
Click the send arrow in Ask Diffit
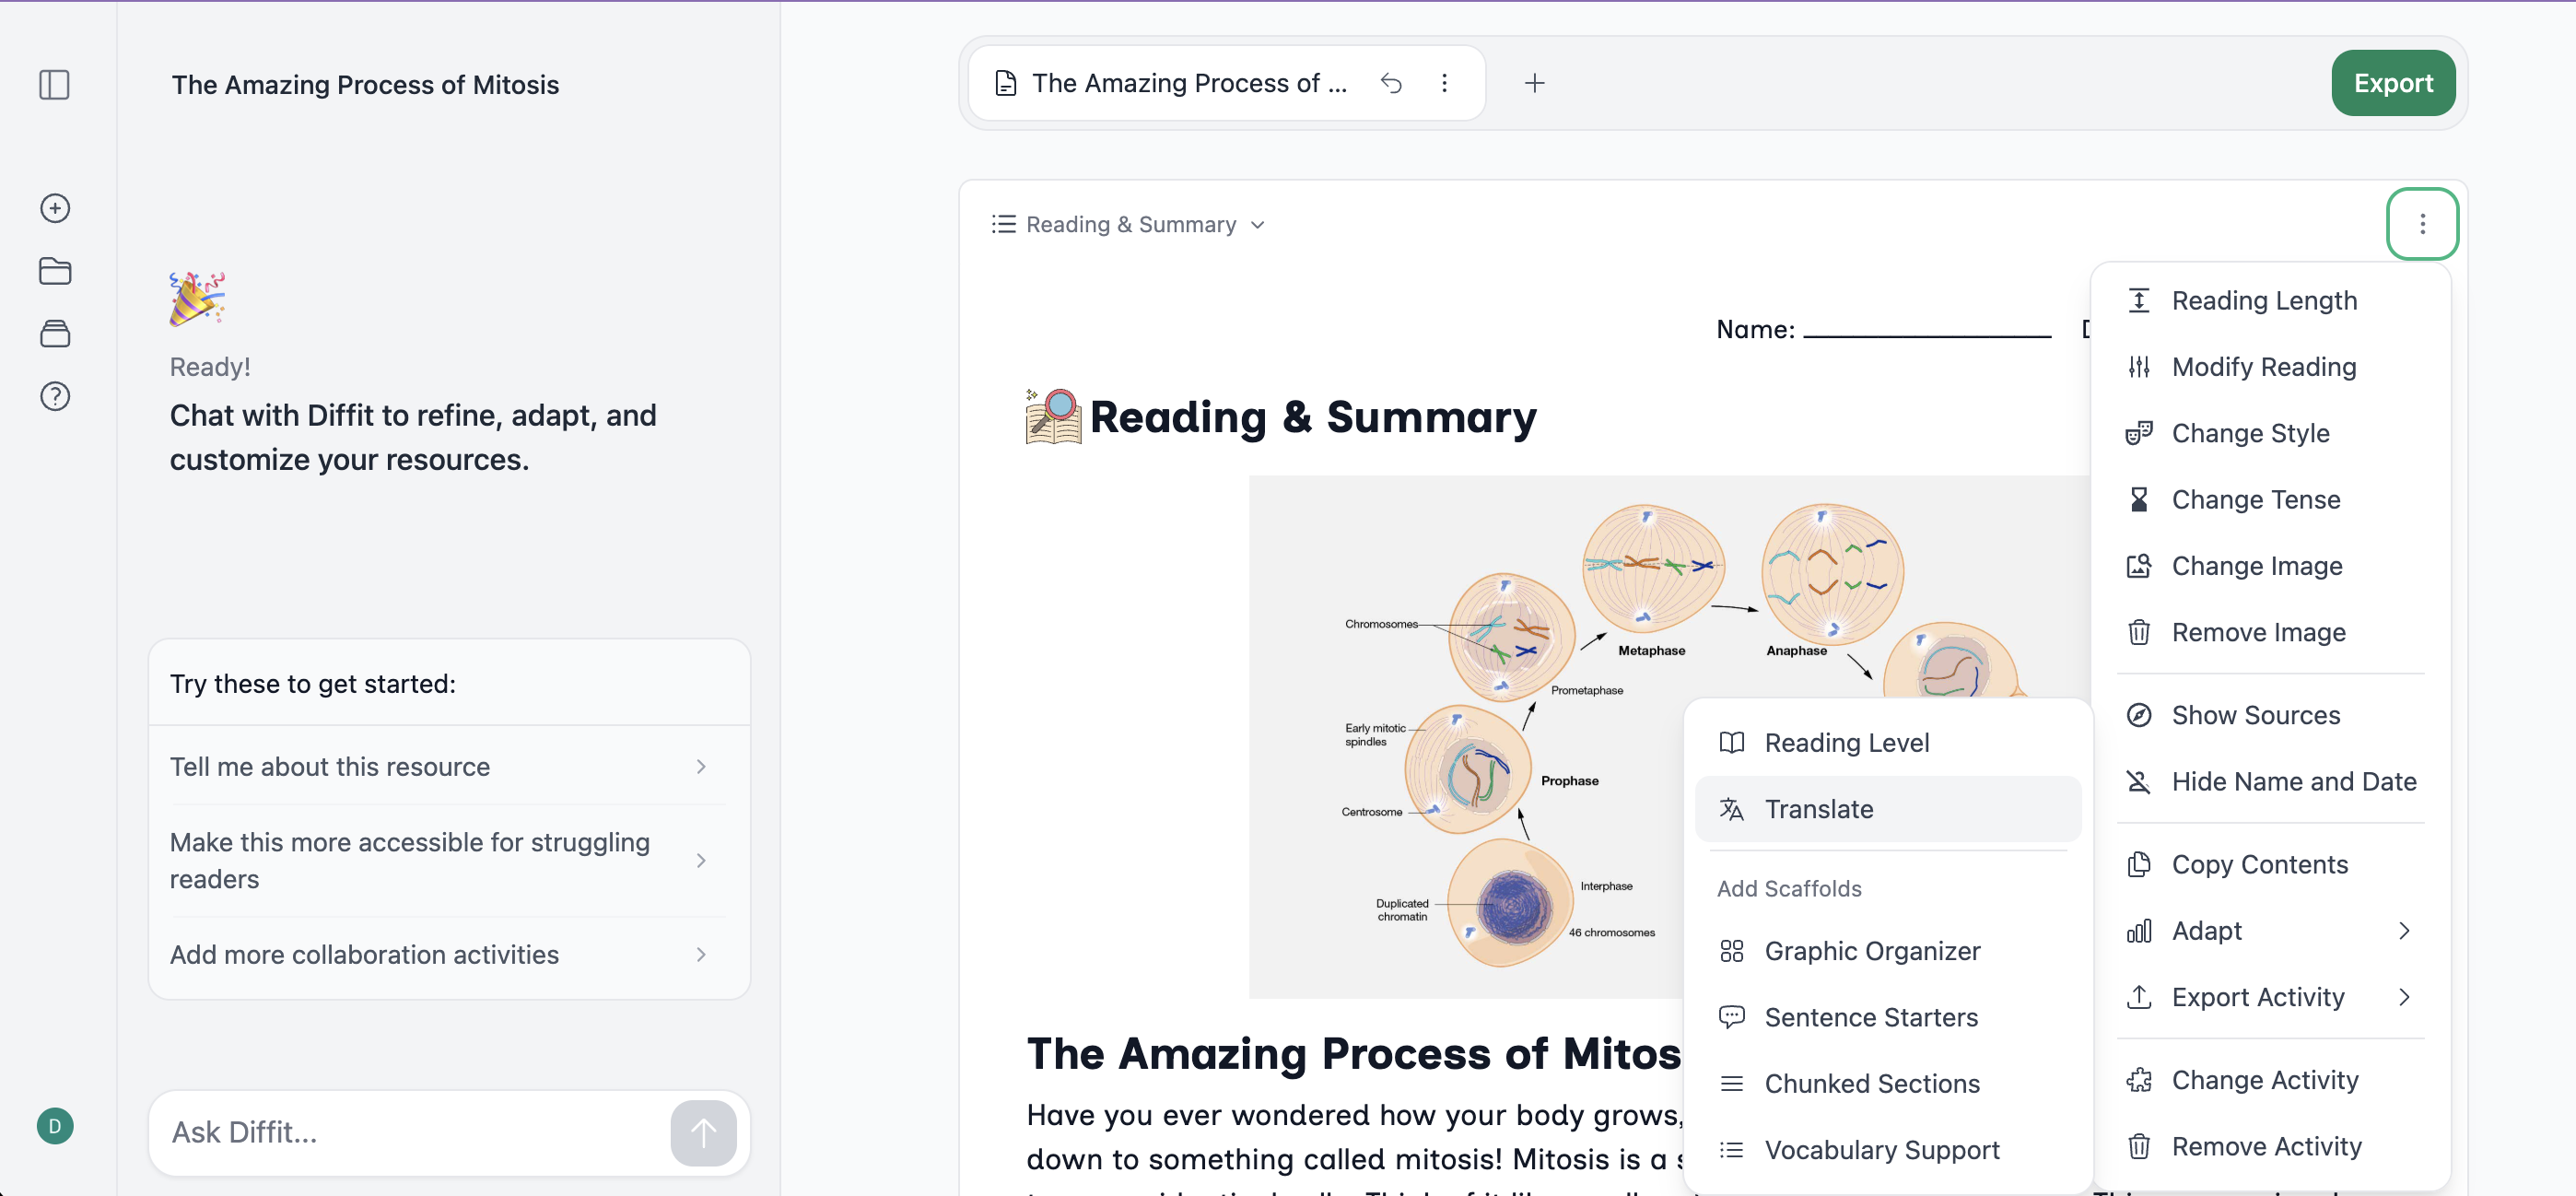pos(703,1132)
